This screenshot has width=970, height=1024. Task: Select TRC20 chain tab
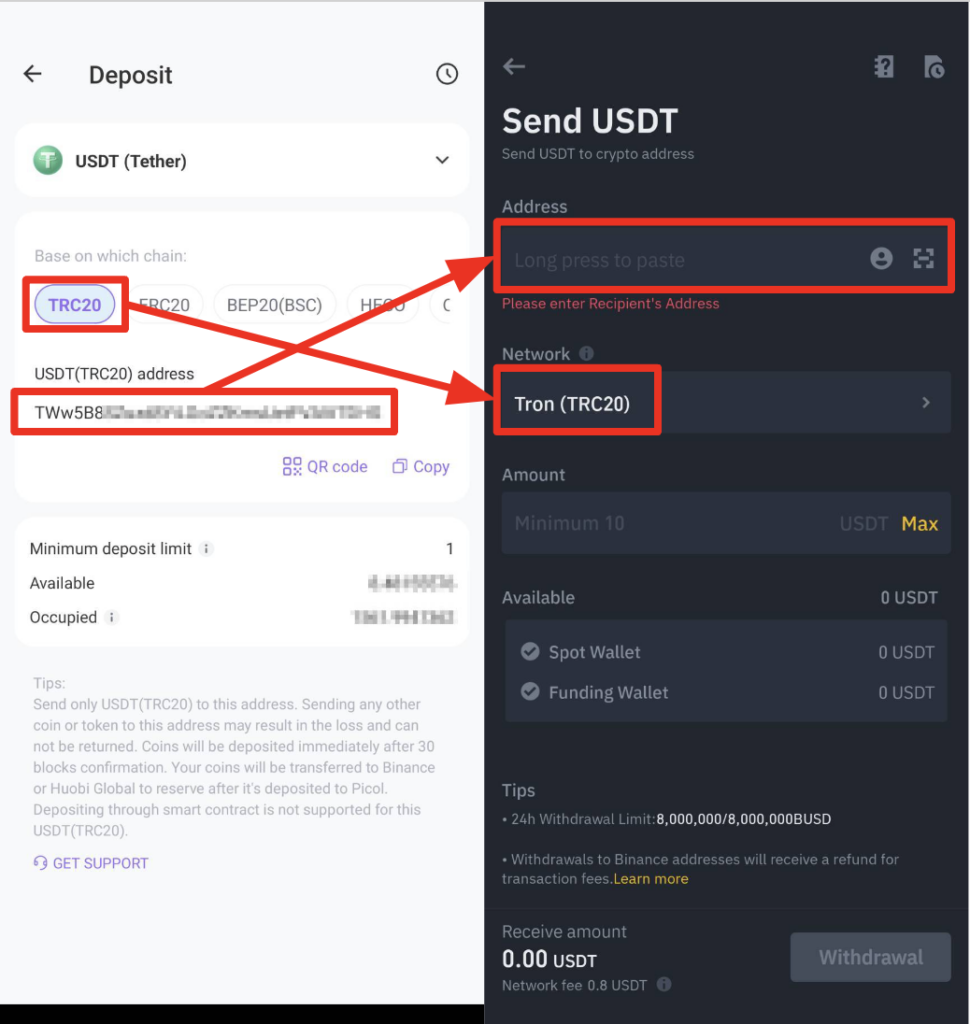[x=75, y=305]
